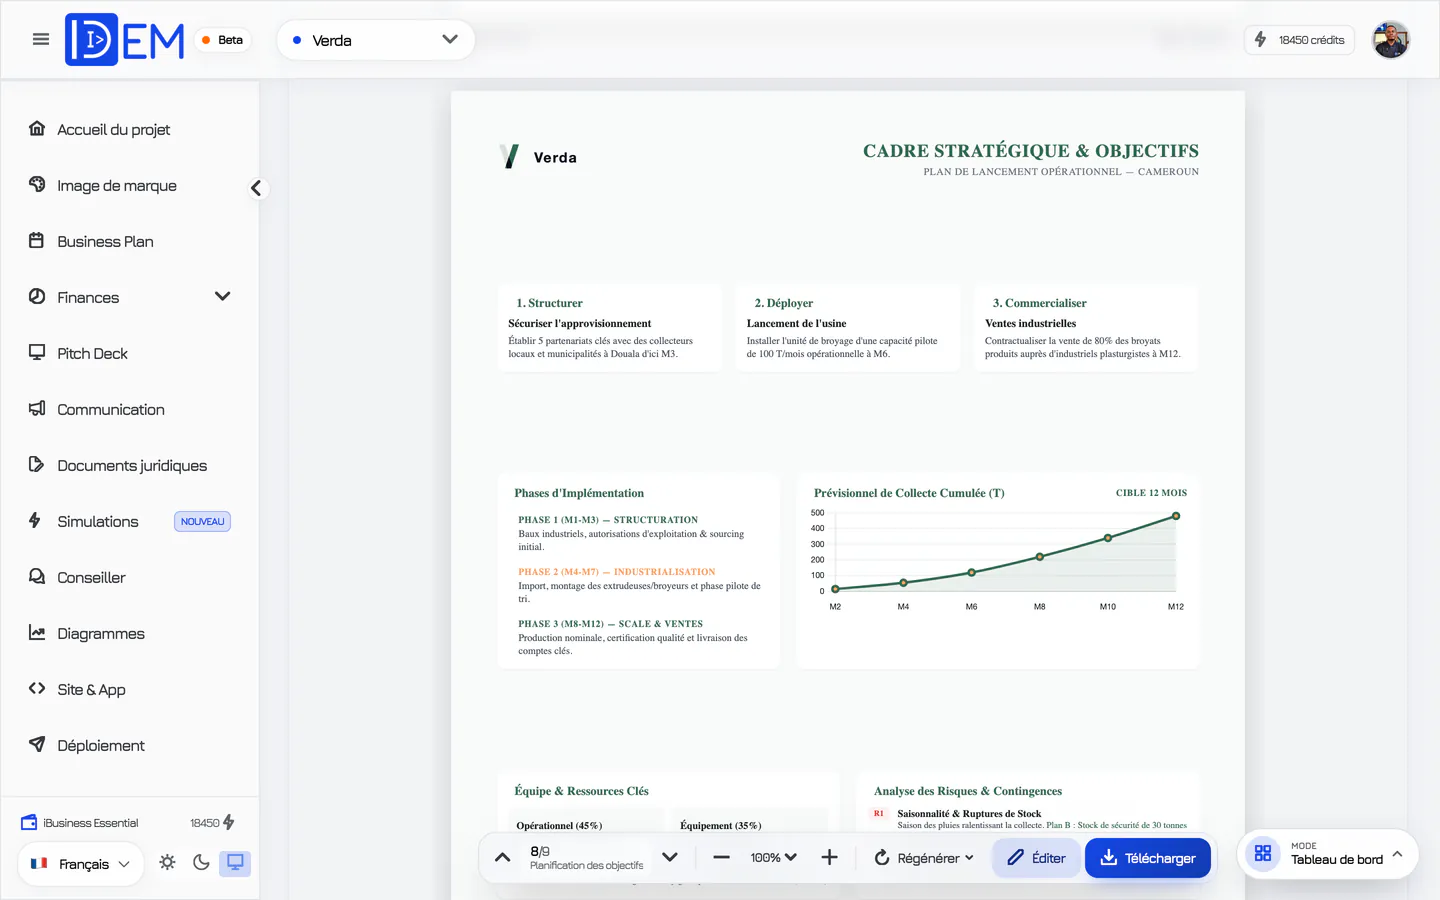Click the iBusiness Essential wallet icon
Image resolution: width=1440 pixels, height=900 pixels.
(29, 823)
